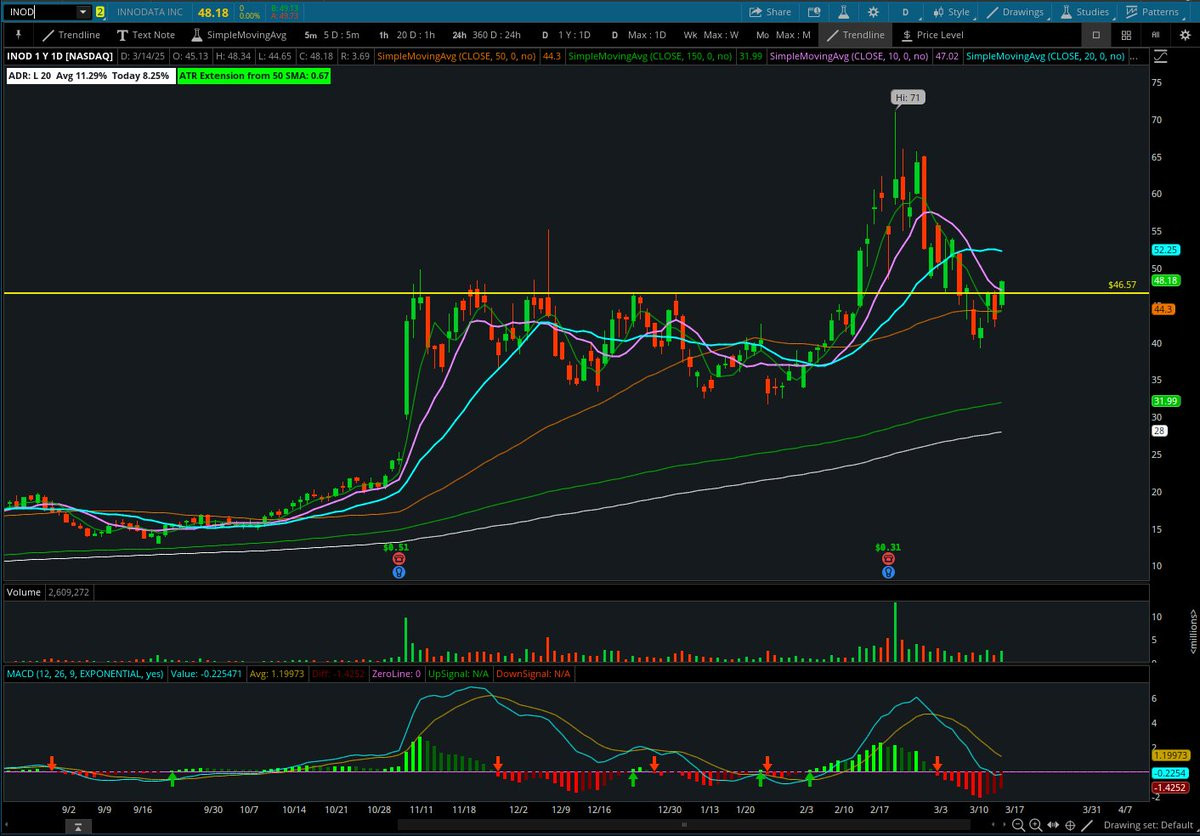Click the All charts icon
This screenshot has width=1200, height=836.
point(1155,35)
